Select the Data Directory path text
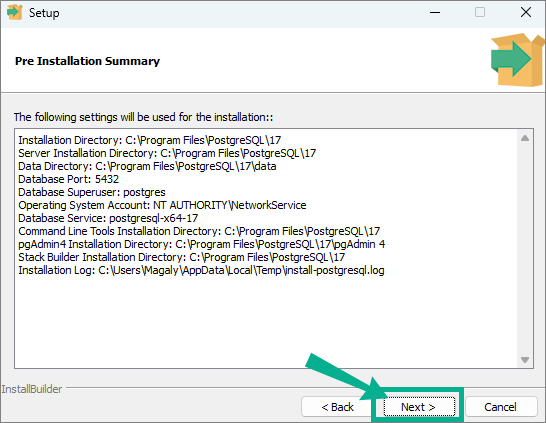 point(186,166)
